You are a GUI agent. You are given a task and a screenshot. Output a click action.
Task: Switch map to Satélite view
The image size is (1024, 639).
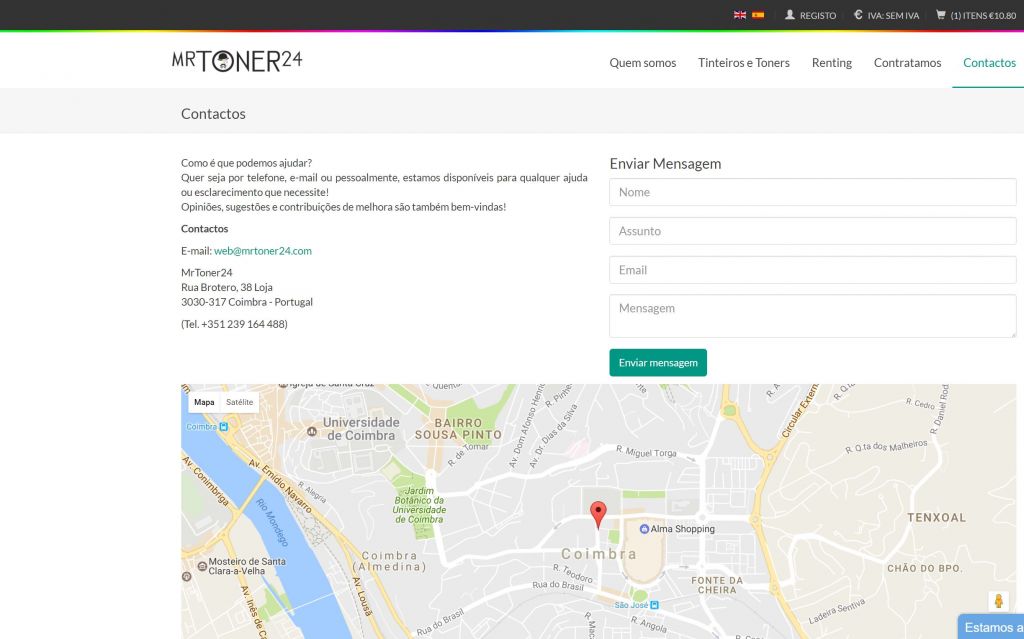click(240, 402)
